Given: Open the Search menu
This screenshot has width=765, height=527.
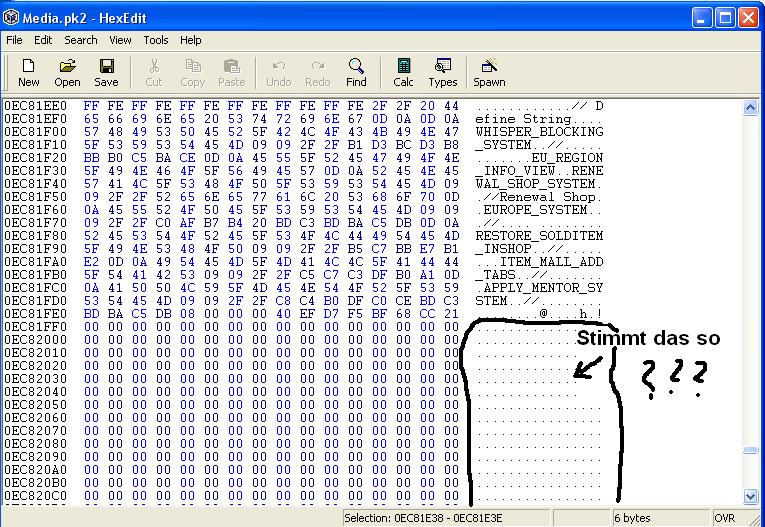Looking at the screenshot, I should click(x=81, y=40).
